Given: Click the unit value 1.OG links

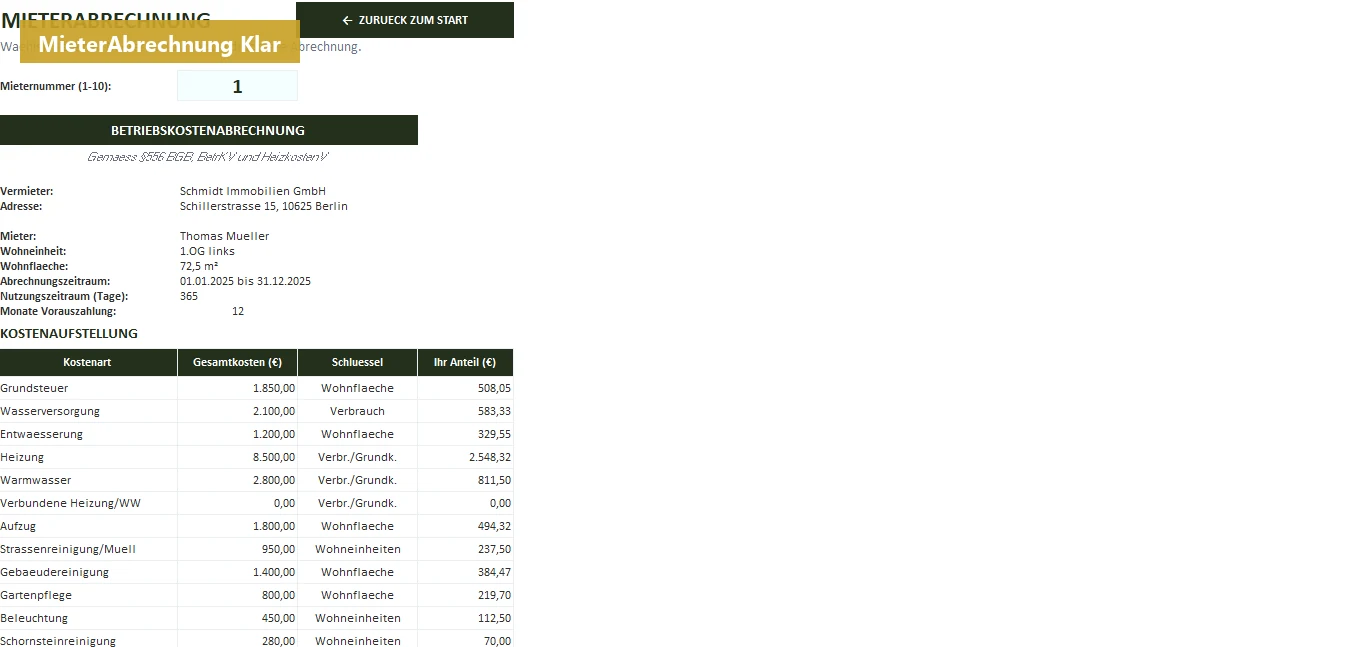Looking at the screenshot, I should pos(208,251).
